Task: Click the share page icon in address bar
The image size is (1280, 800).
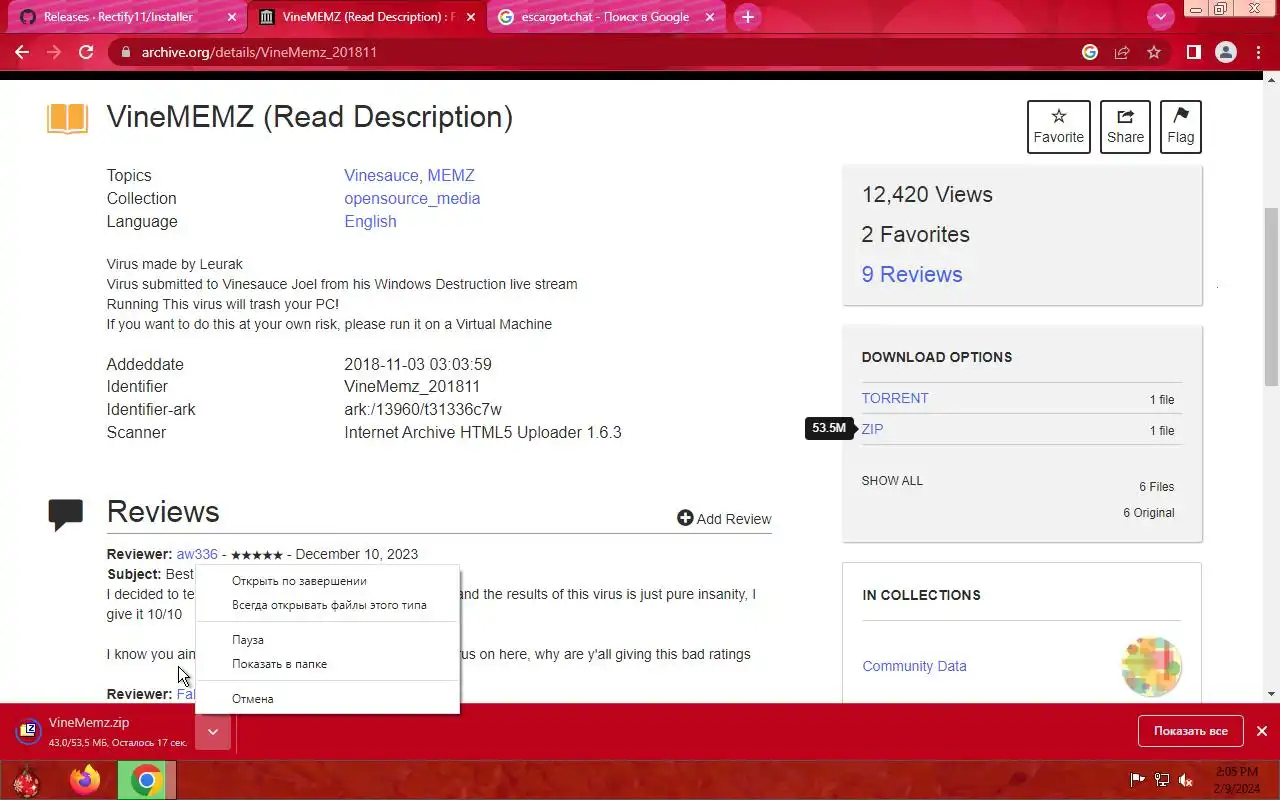Action: [x=1122, y=52]
